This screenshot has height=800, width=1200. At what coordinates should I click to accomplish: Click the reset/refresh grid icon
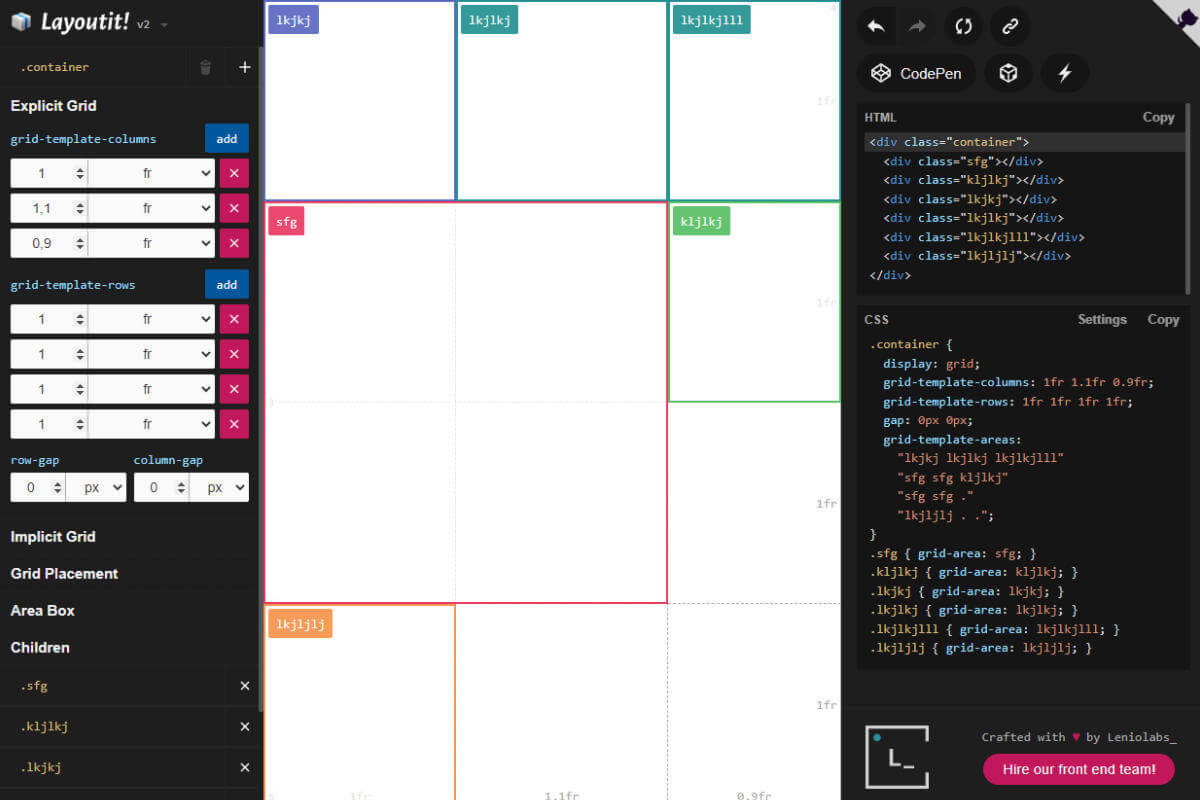(964, 27)
